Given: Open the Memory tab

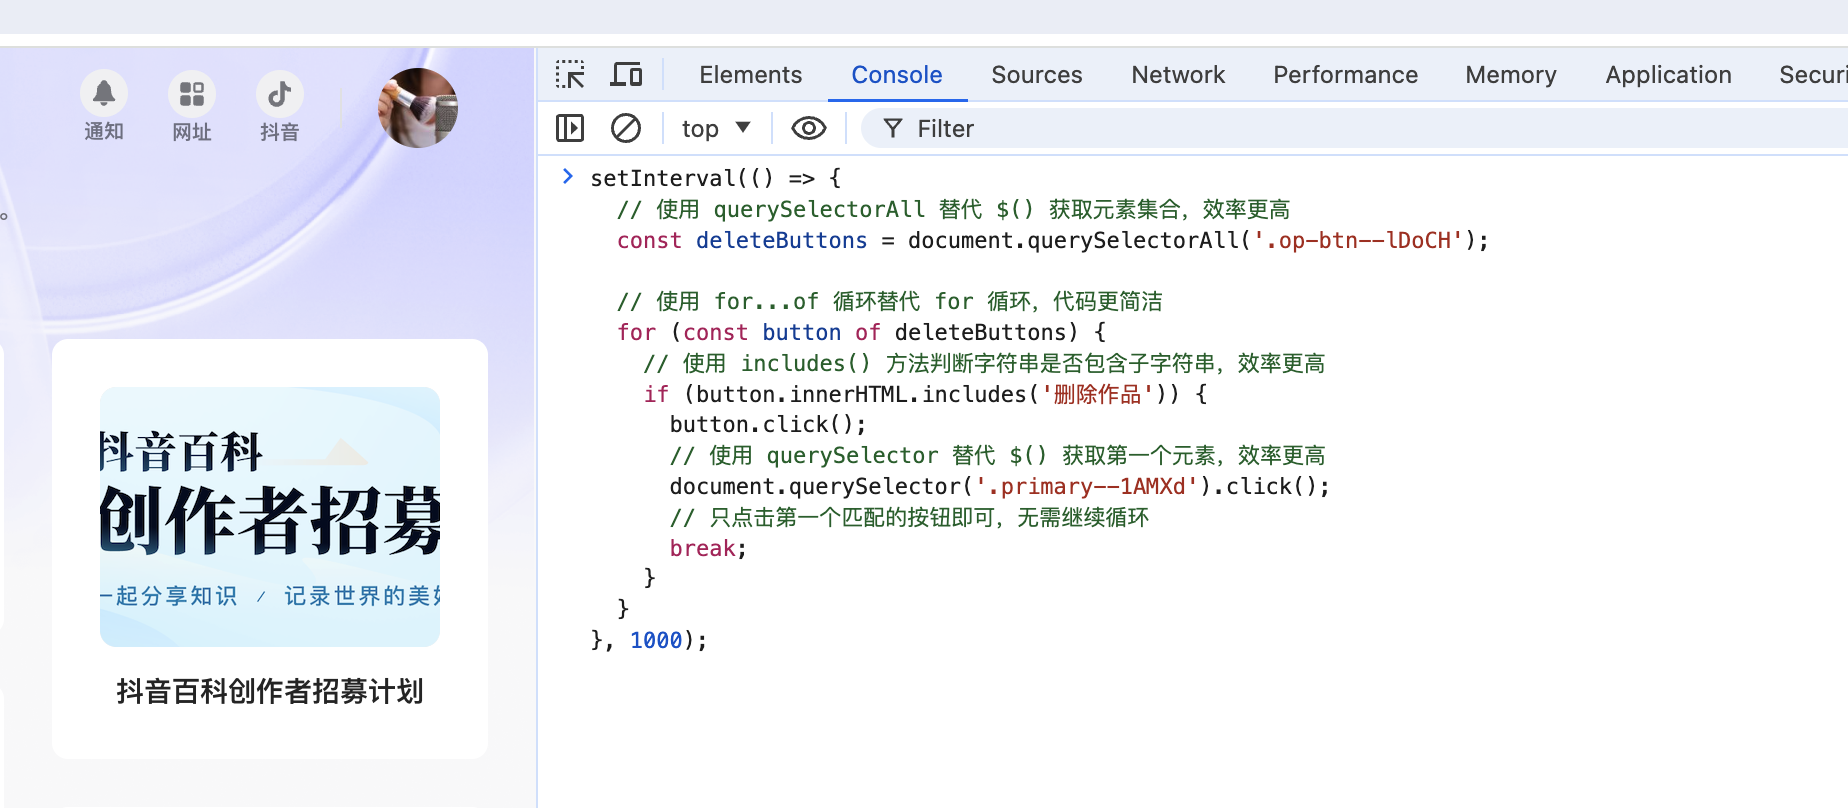Looking at the screenshot, I should (1511, 75).
